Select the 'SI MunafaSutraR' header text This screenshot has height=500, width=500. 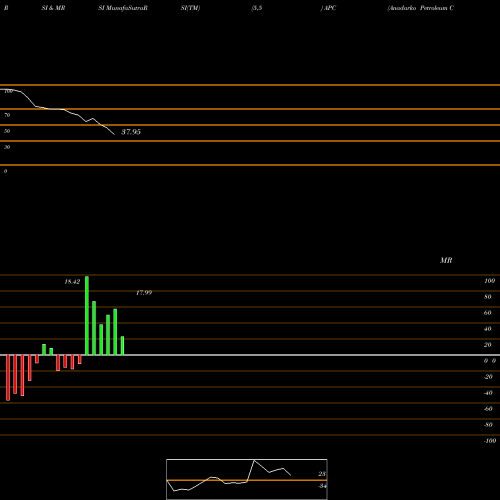123,8
